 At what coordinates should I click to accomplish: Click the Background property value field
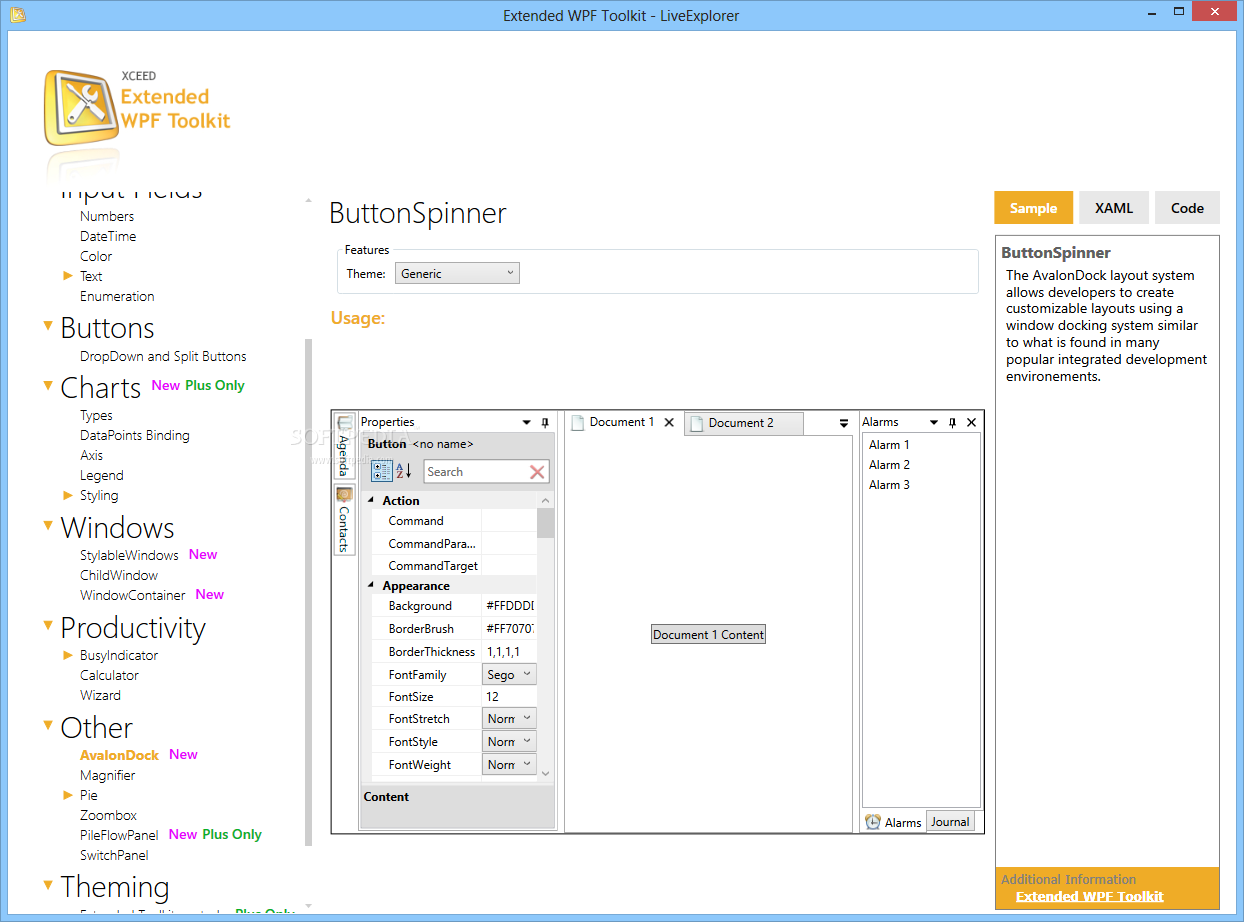point(509,606)
